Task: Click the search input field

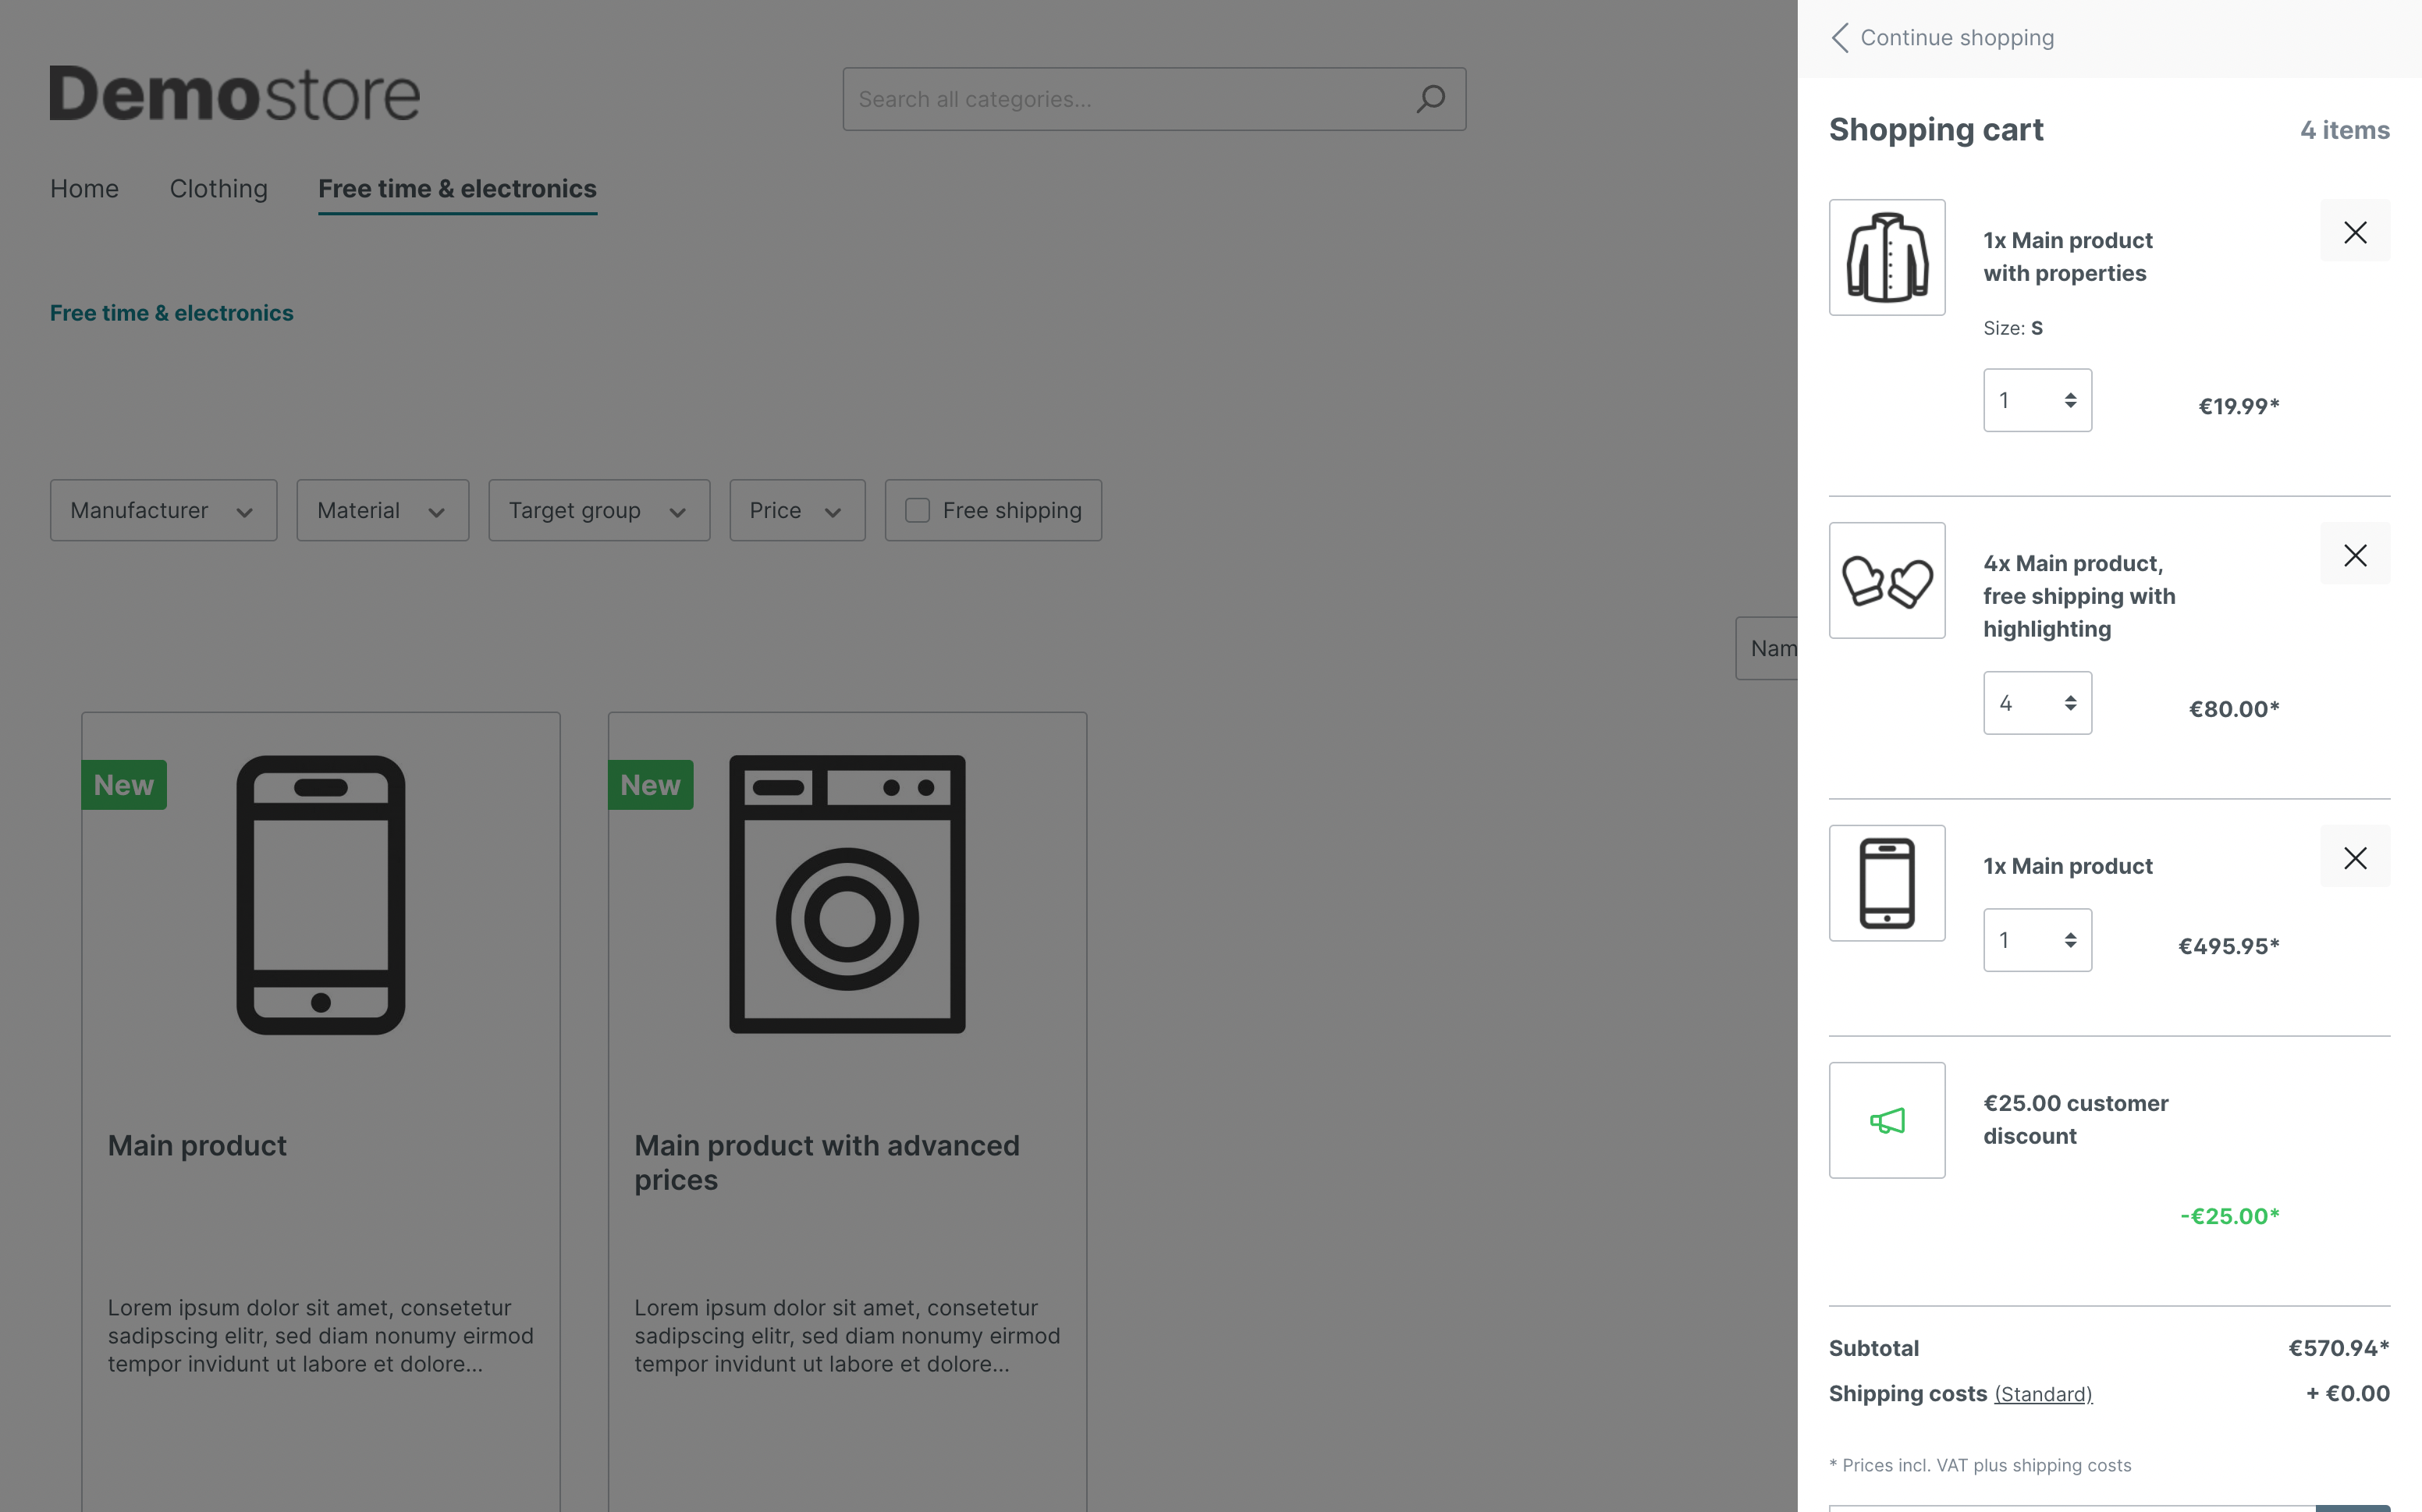Action: (1152, 98)
